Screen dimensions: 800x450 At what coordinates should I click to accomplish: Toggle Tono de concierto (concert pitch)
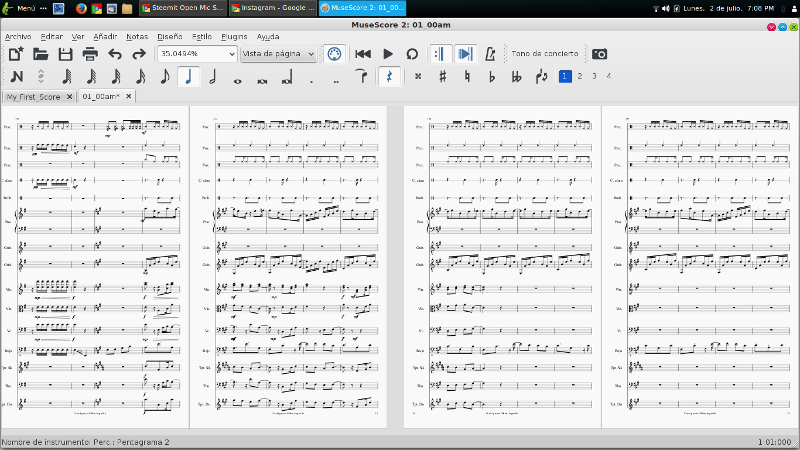pos(545,54)
